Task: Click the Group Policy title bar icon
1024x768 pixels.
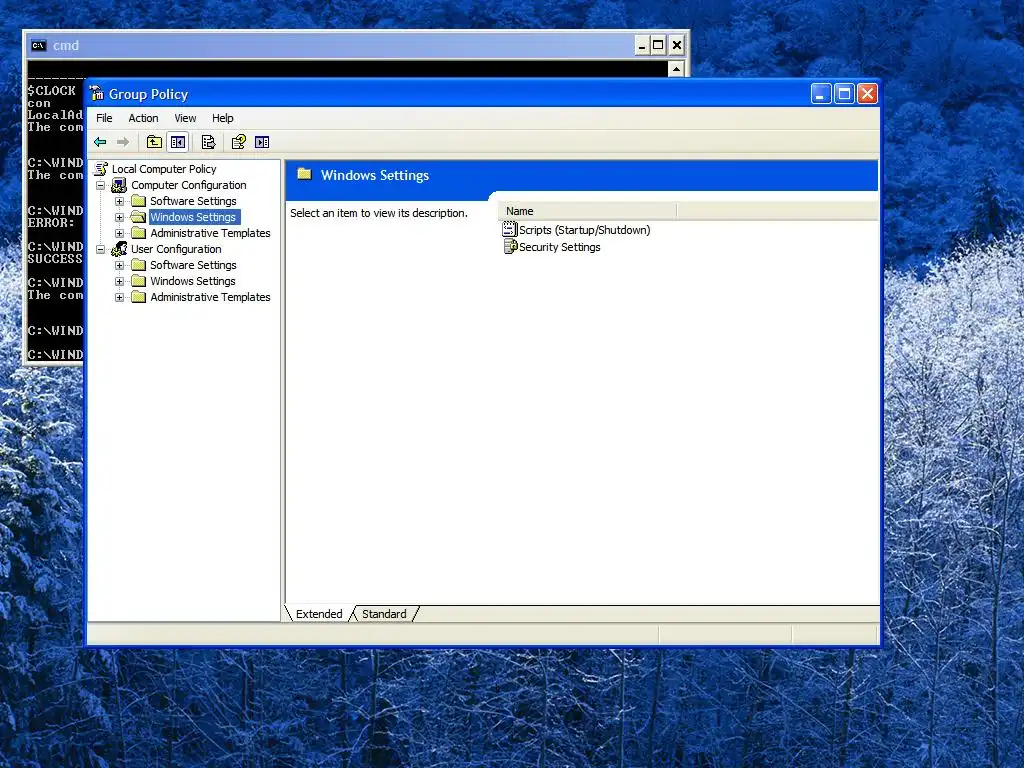Action: (97, 94)
